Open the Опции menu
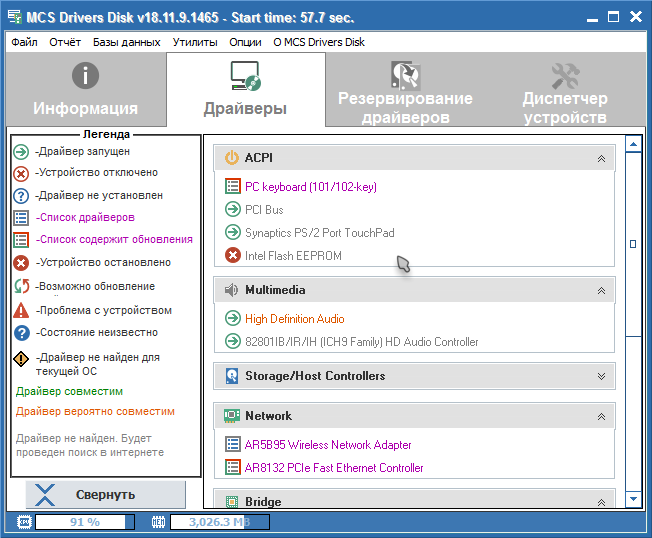652x538 pixels. pyautogui.click(x=245, y=42)
